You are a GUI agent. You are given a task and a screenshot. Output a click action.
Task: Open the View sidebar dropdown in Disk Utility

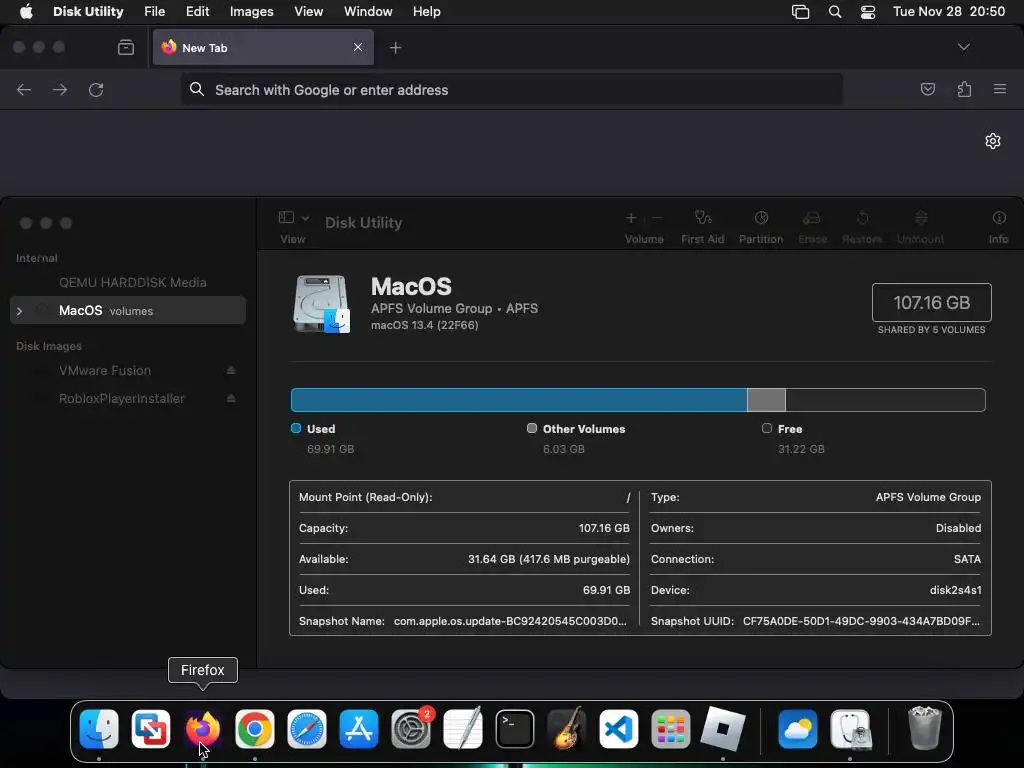tap(293, 218)
